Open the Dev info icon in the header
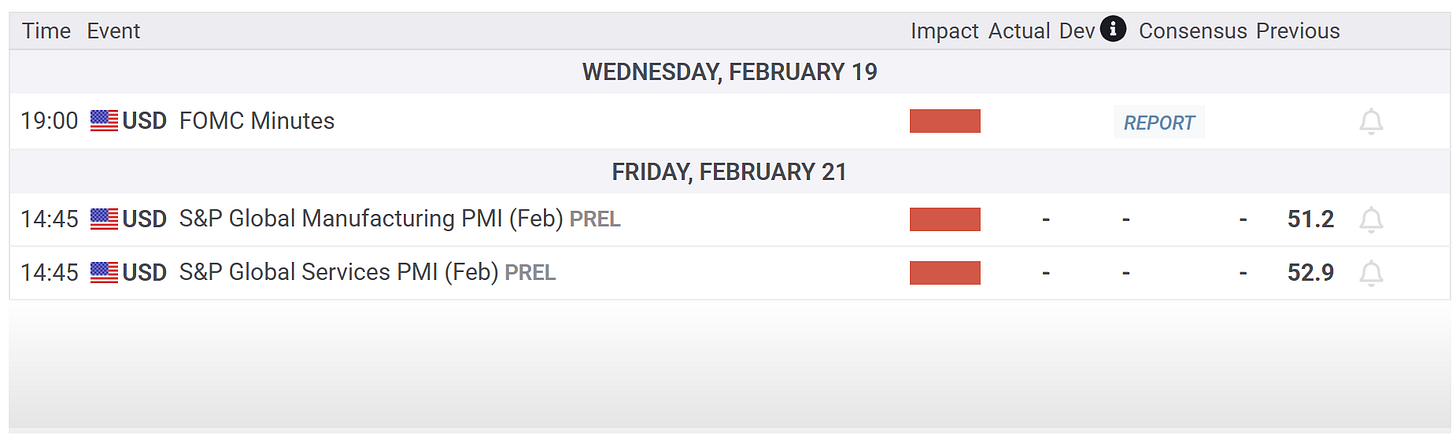 [x=1113, y=30]
